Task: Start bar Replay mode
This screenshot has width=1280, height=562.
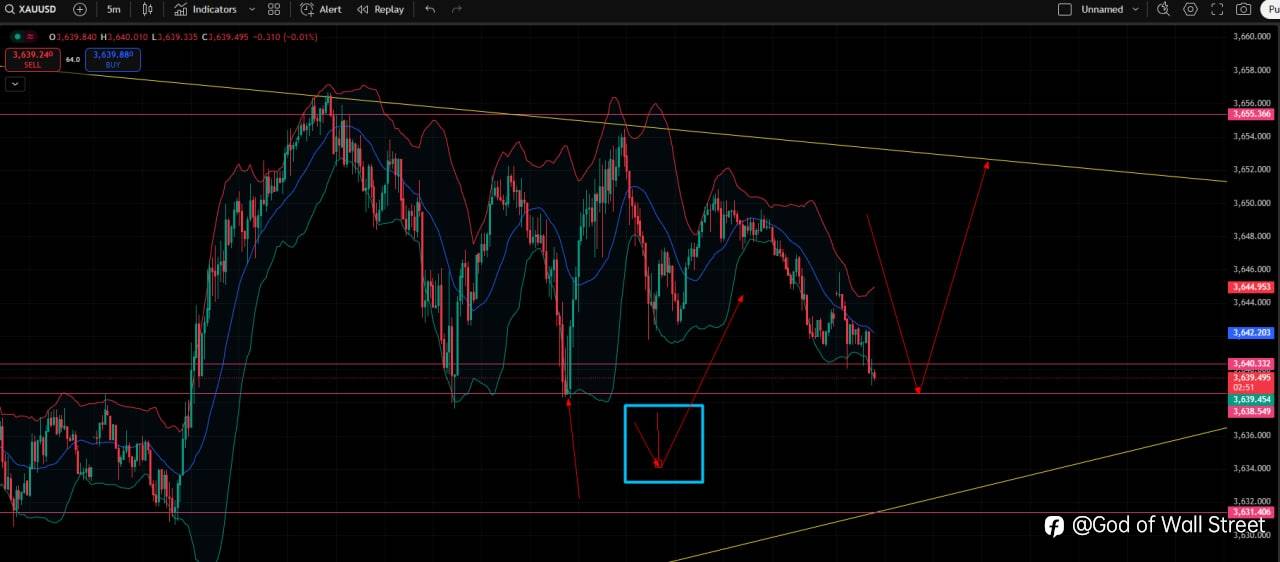Action: pos(381,9)
